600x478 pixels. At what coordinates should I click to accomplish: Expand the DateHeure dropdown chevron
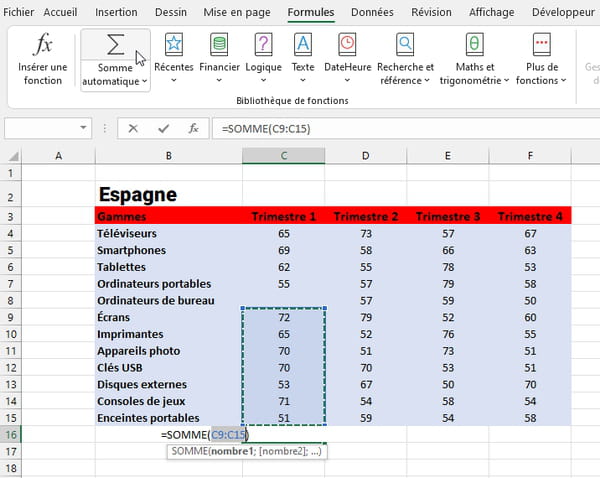click(347, 80)
